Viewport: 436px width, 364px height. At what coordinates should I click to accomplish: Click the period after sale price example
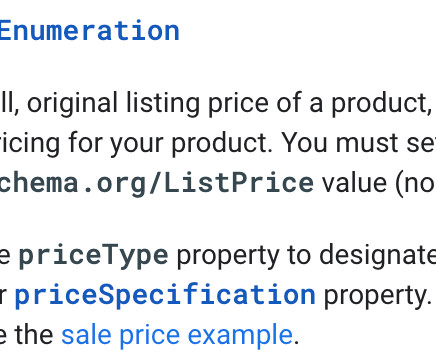(x=296, y=342)
